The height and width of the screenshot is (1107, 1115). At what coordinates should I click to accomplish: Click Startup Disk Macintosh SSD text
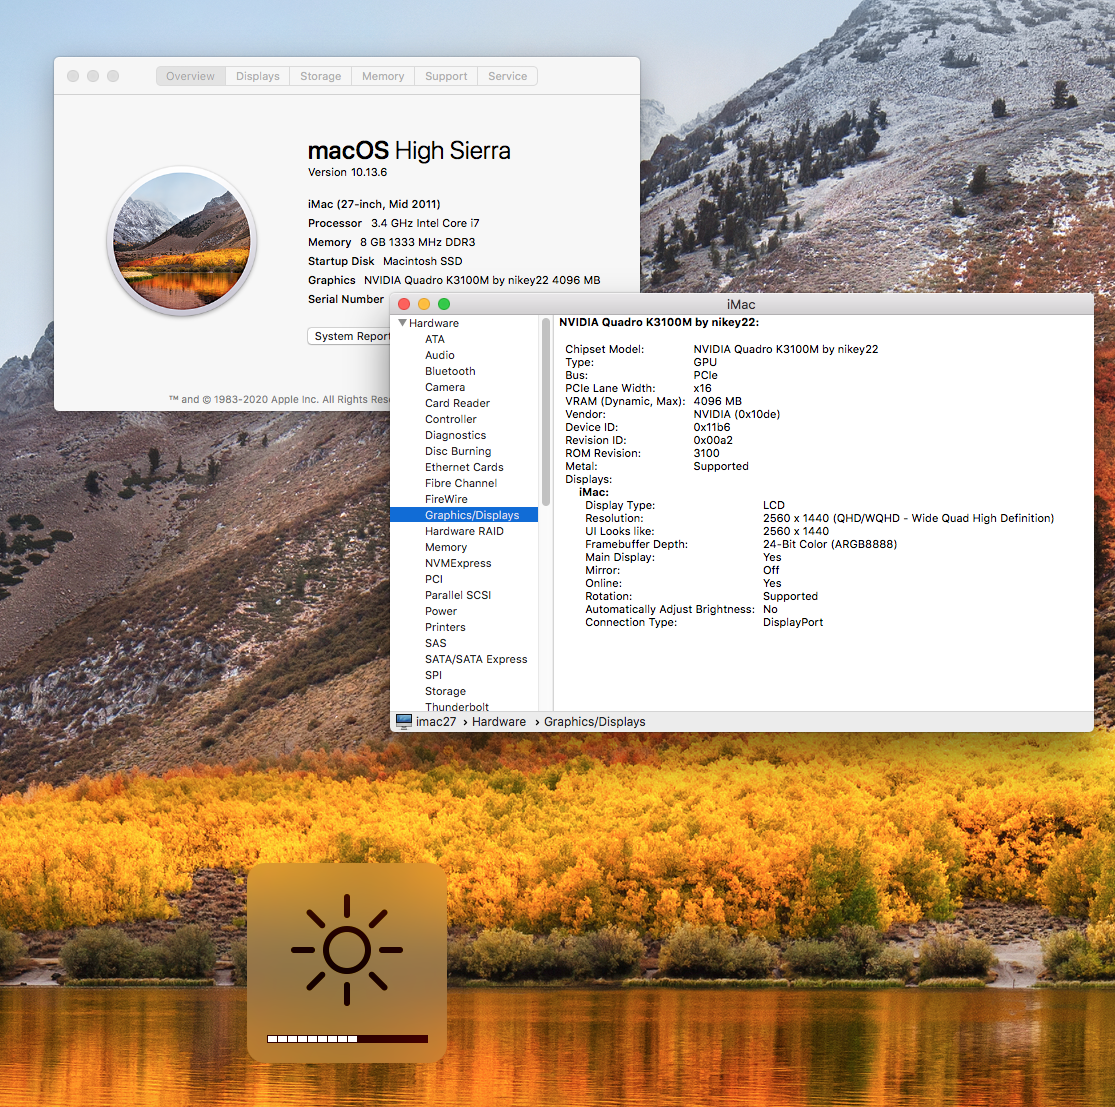pos(385,261)
